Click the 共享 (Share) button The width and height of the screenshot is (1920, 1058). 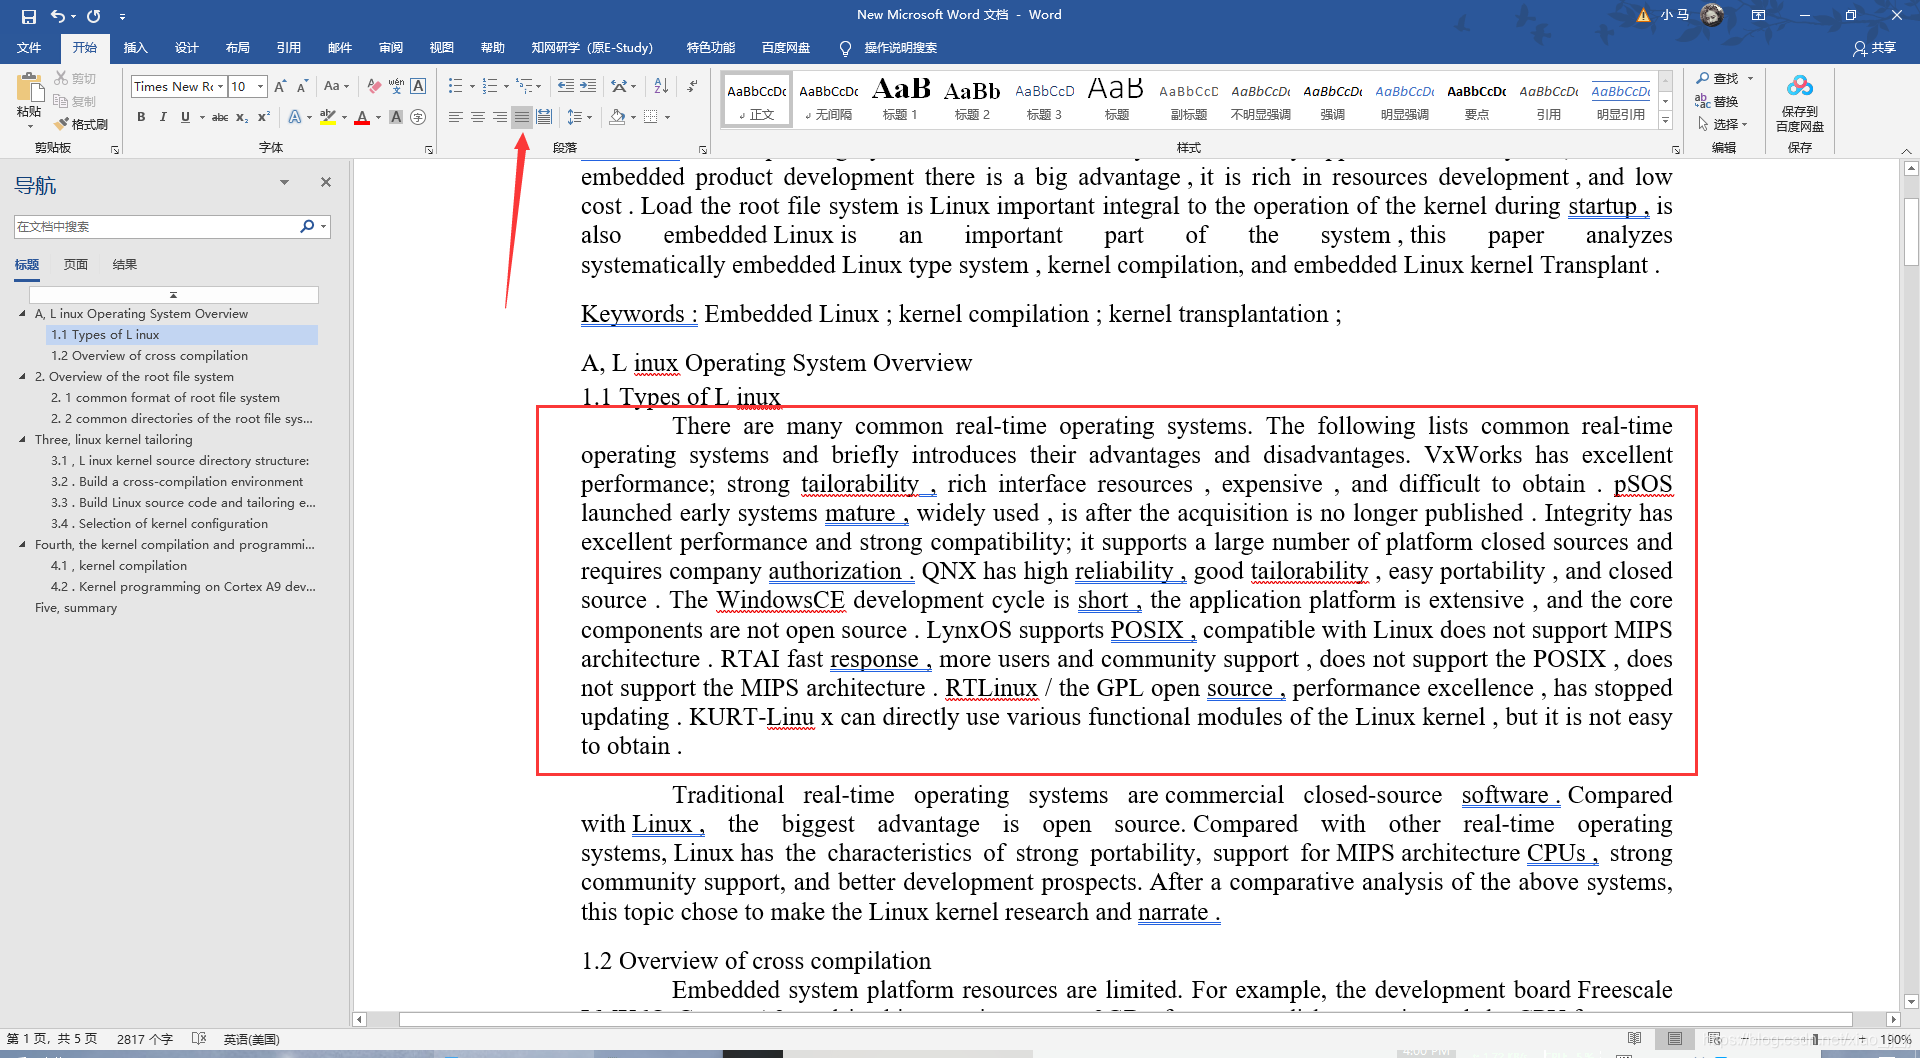1875,48
